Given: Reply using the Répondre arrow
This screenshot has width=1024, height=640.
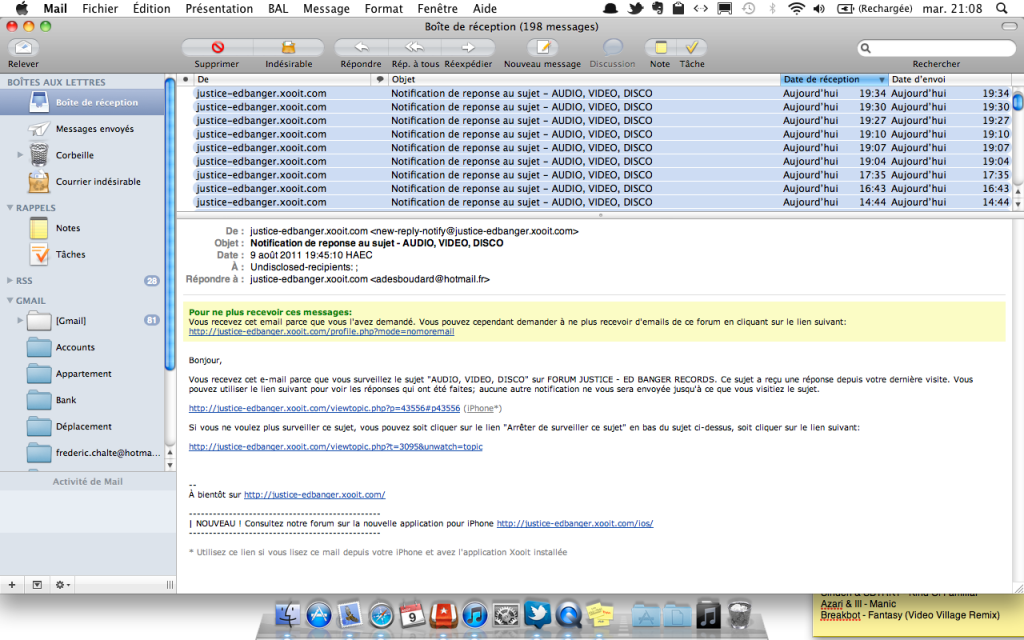Looking at the screenshot, I should 361,48.
